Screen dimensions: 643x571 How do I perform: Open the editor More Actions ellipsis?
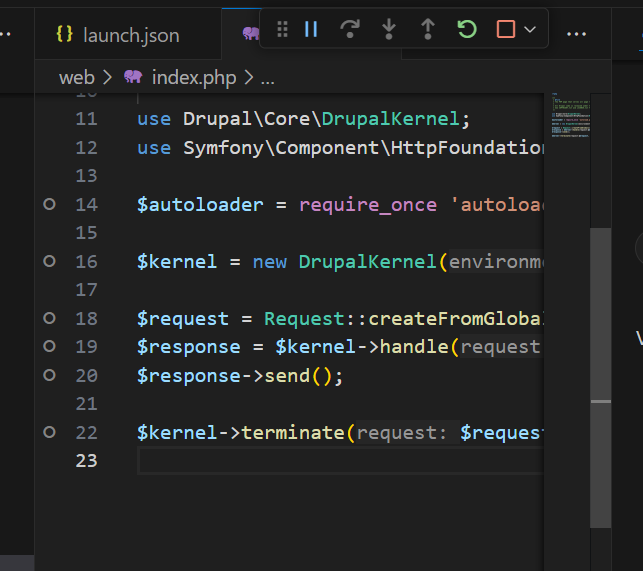tap(576, 34)
